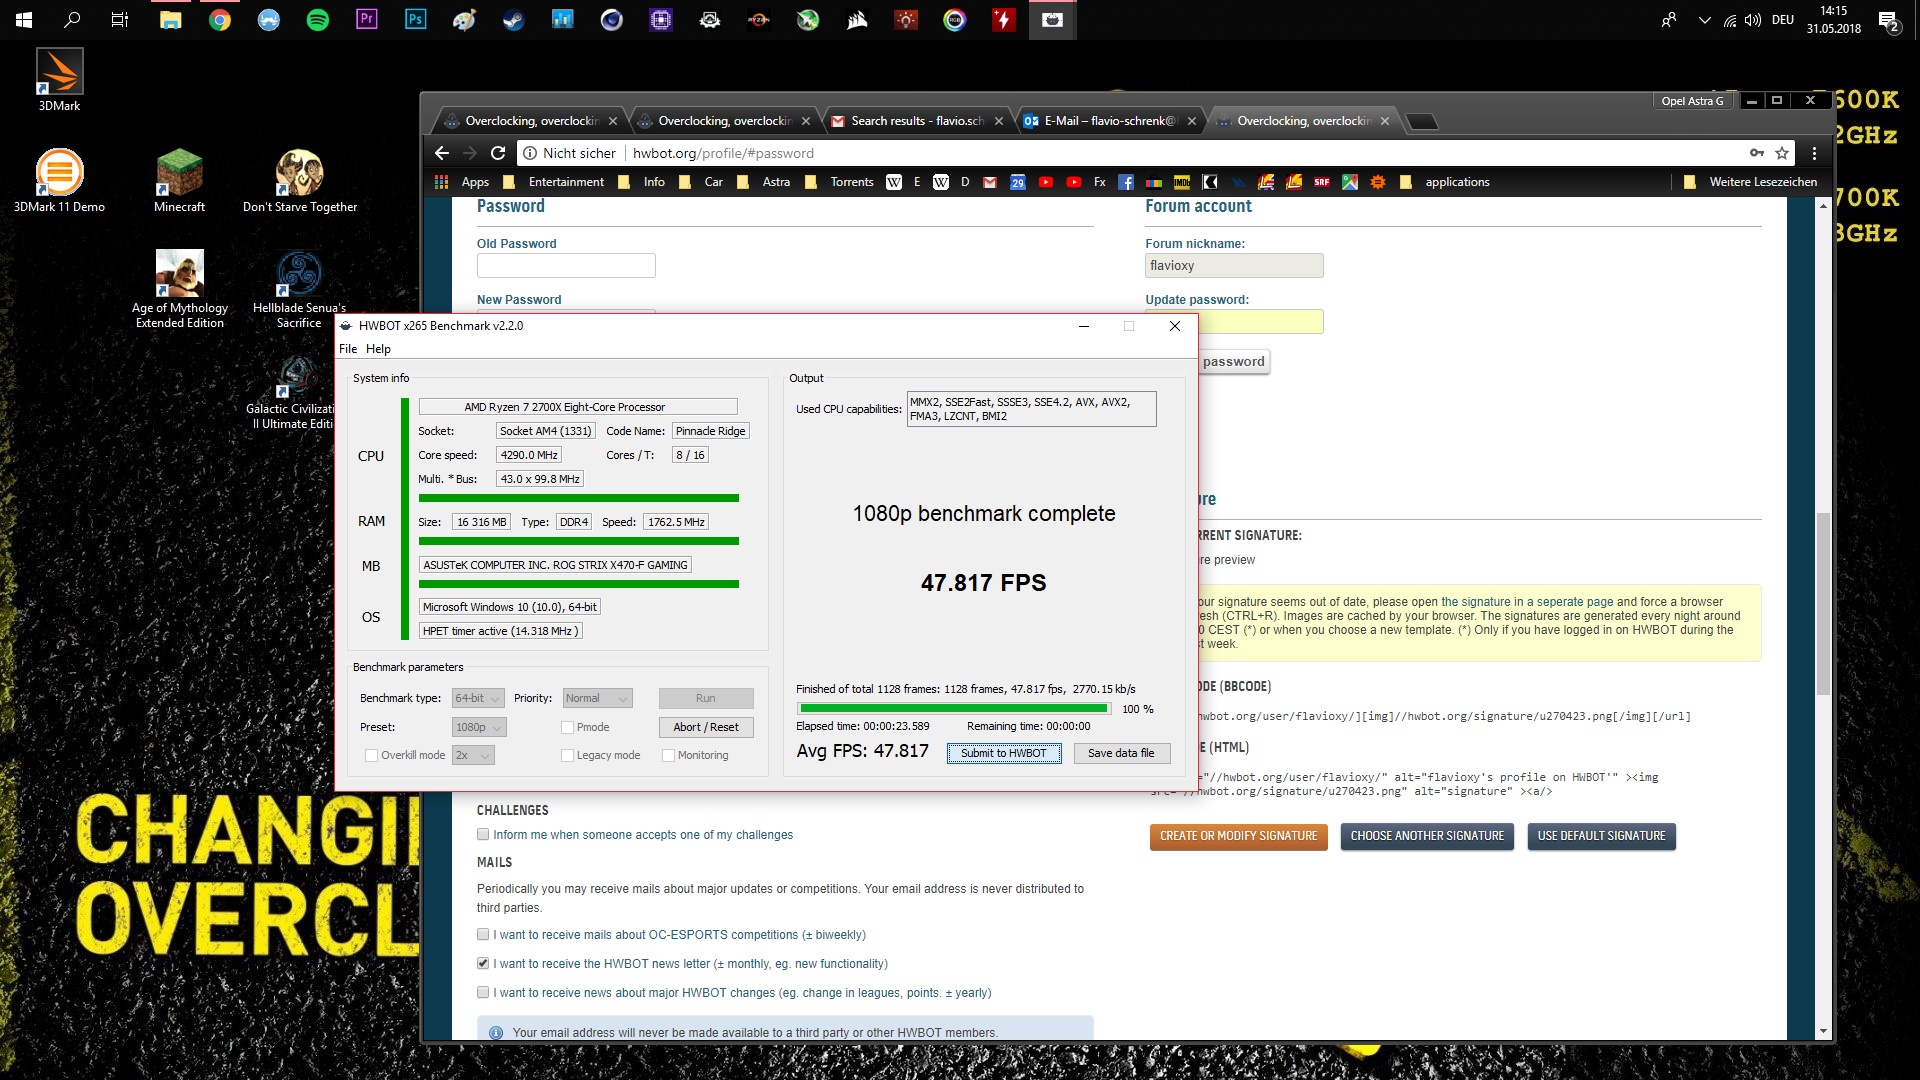Click CREATE OR MODIFY SIGNATURE button
Screen dimensions: 1920x1080
(1238, 836)
